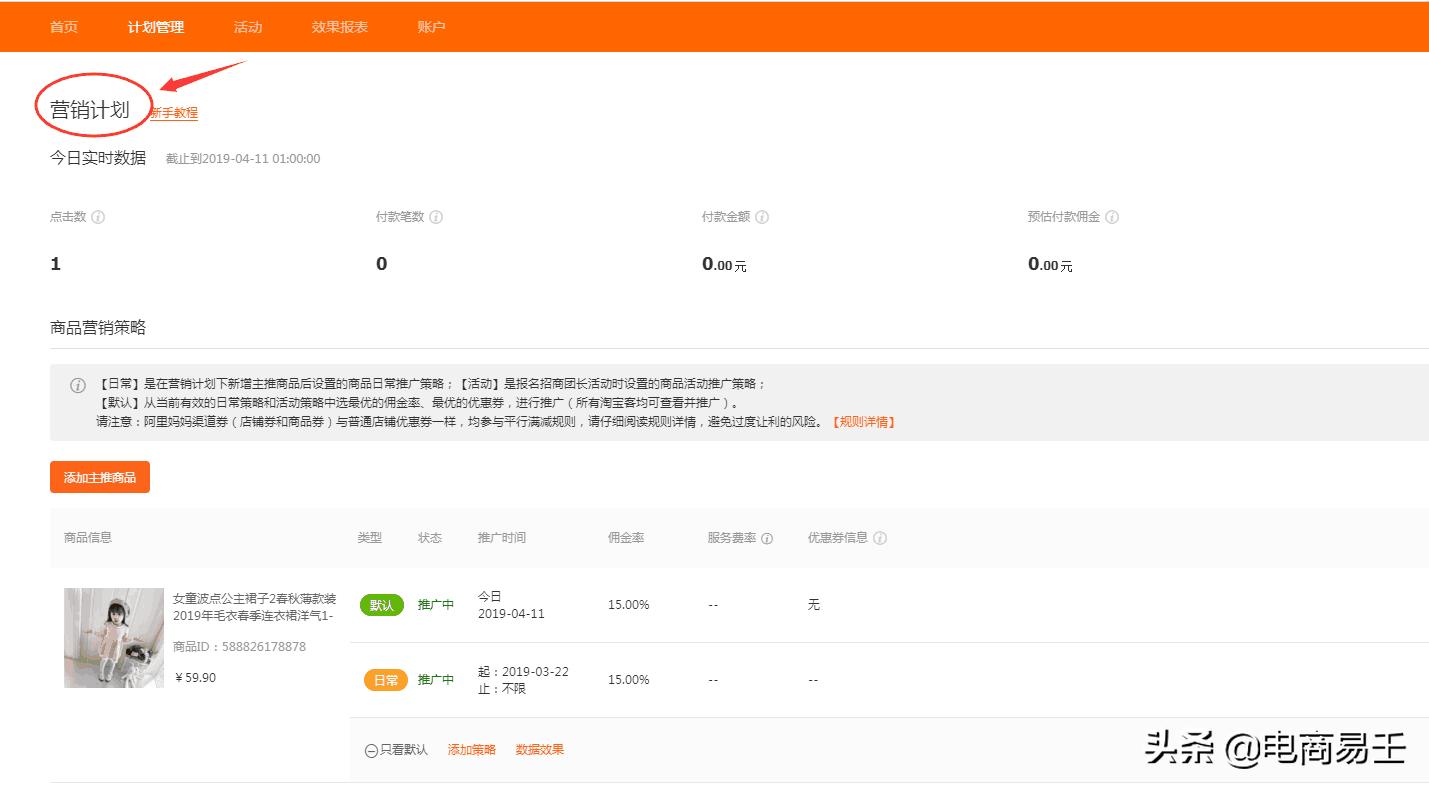
Task: Open the 付款笔数 info tooltip icon
Action: tap(436, 216)
